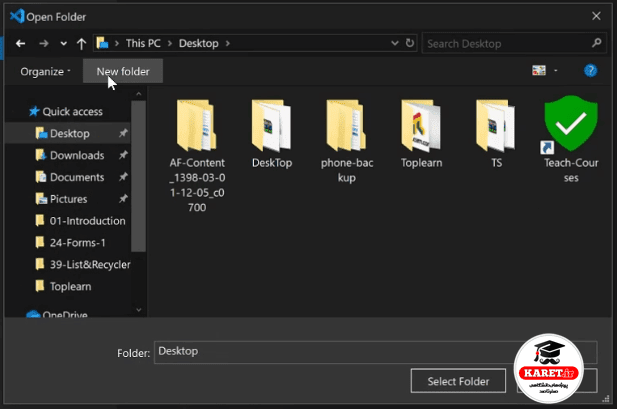Expand the address bar history dropdown
This screenshot has width=617, height=409.
pyautogui.click(x=395, y=43)
